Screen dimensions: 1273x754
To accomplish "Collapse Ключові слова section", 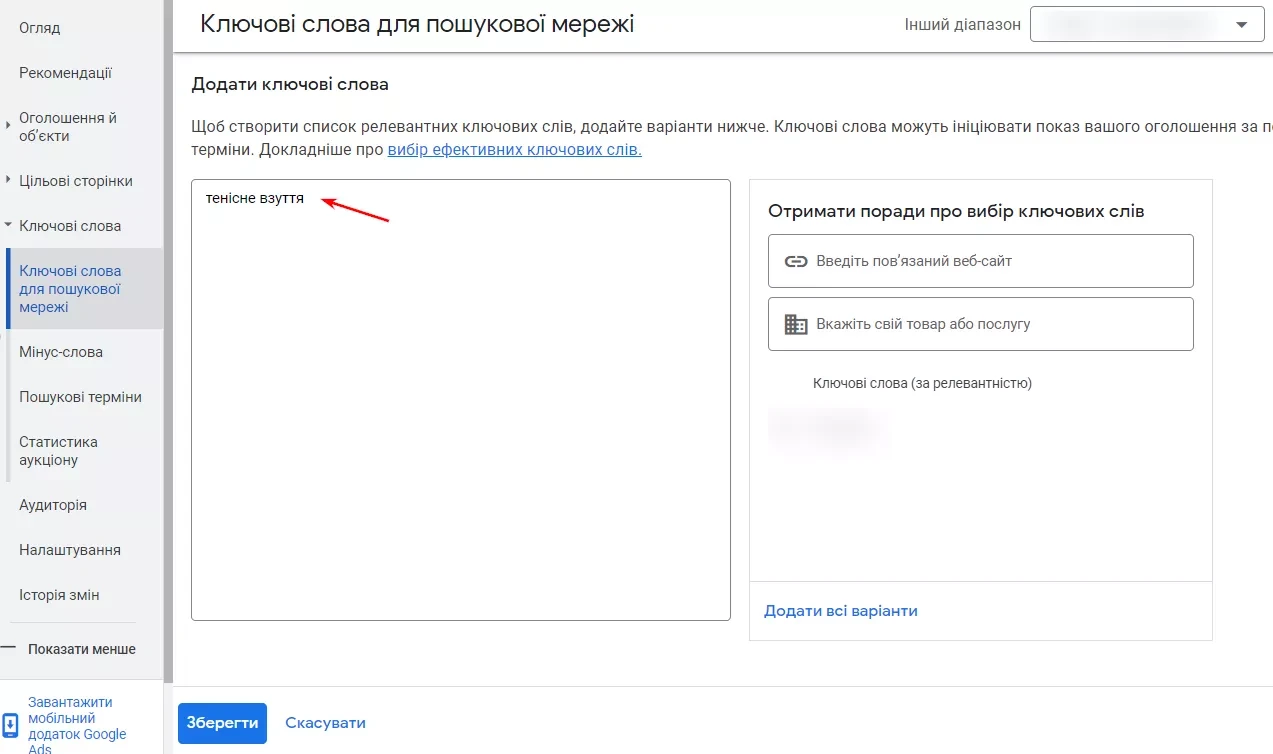I will pos(8,226).
